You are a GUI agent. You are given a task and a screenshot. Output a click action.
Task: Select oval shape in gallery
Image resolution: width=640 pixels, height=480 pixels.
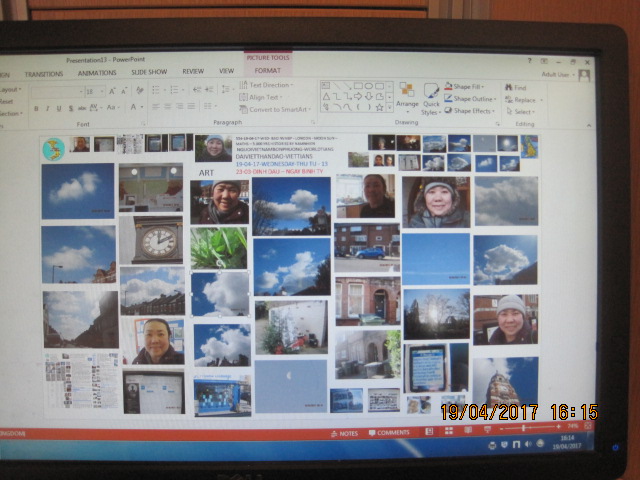(369, 86)
